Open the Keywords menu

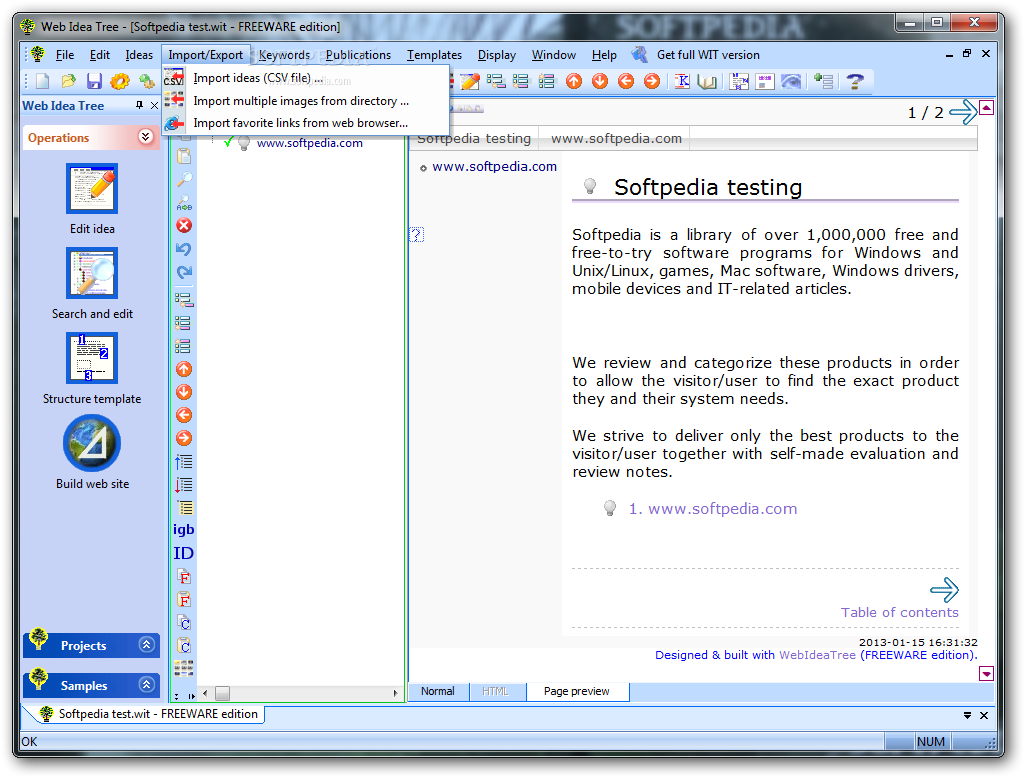point(284,55)
